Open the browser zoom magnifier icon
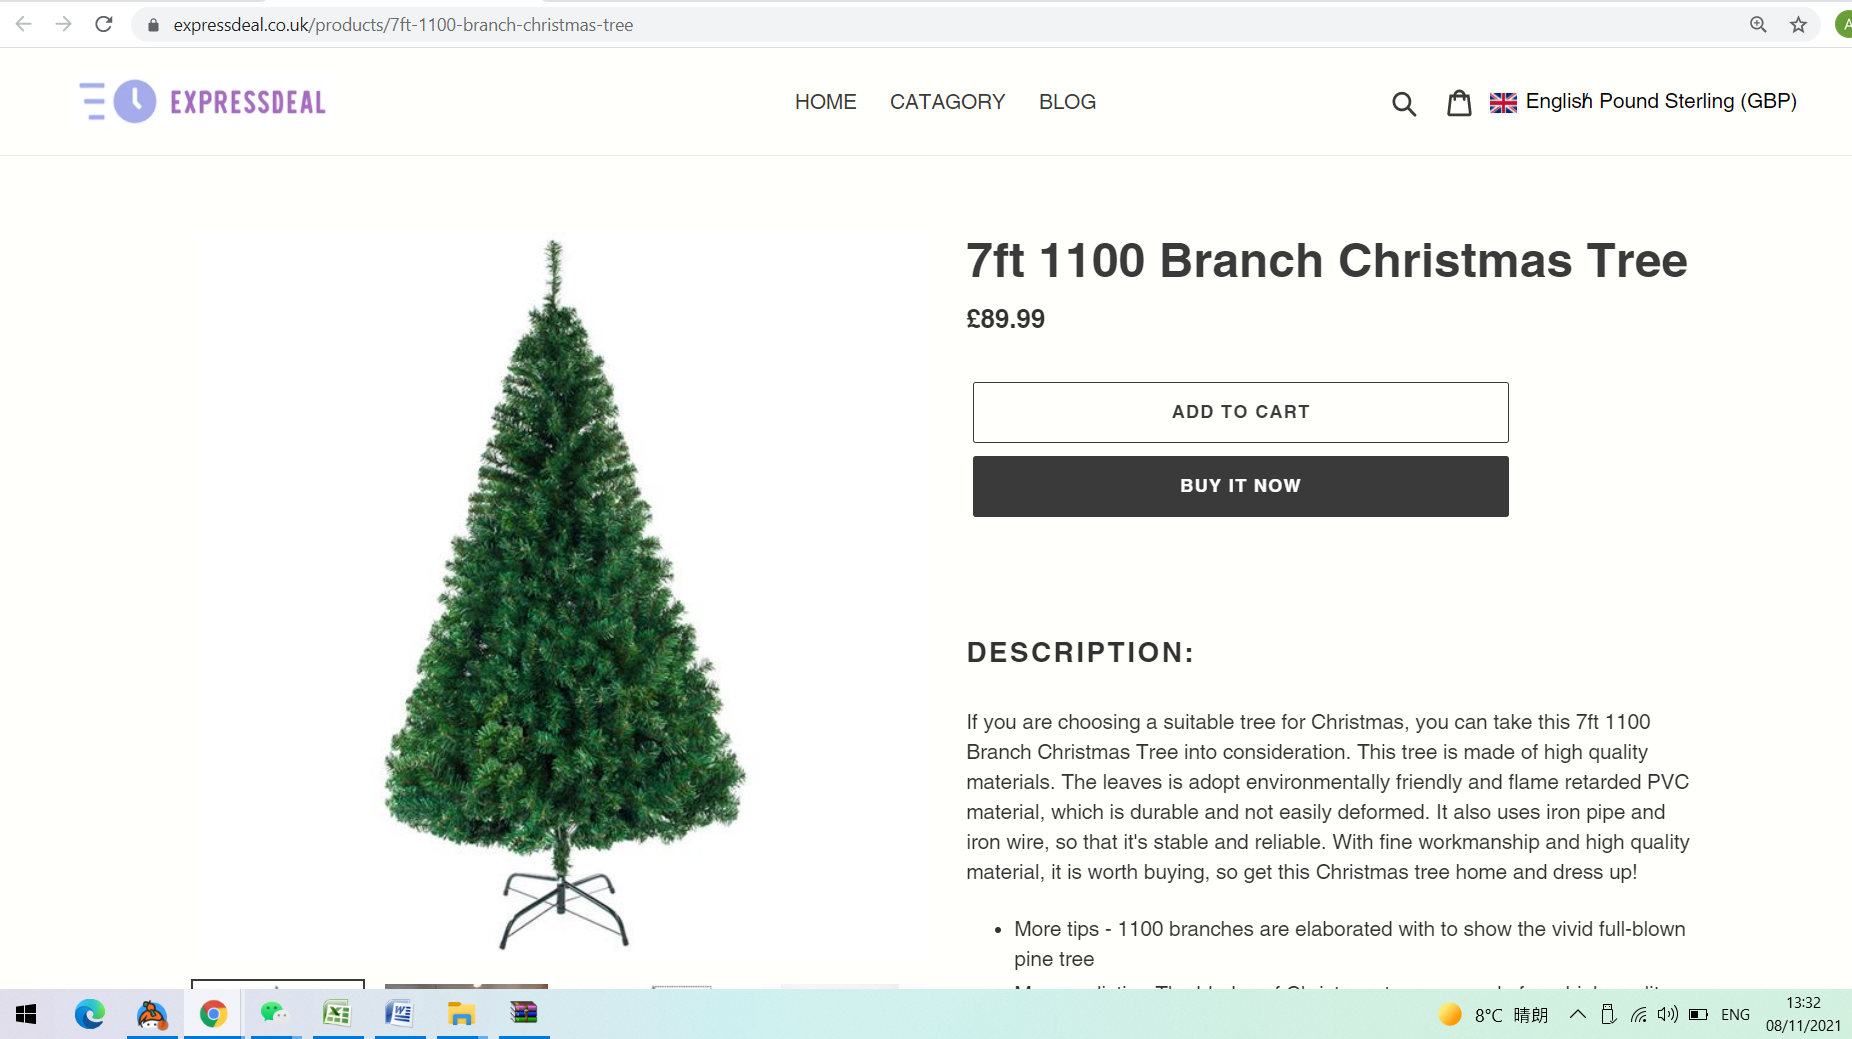Screen dimensions: 1852x1039 (x=1758, y=24)
